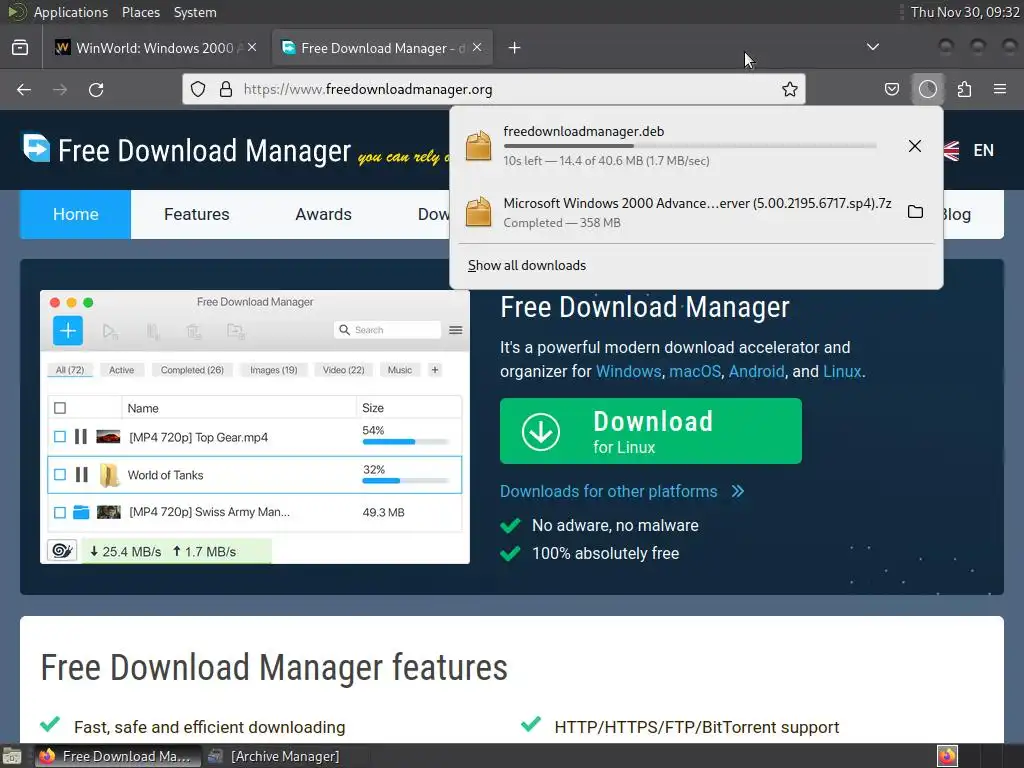The width and height of the screenshot is (1024, 768).
Task: Click the padlock site info icon
Action: coord(226,89)
